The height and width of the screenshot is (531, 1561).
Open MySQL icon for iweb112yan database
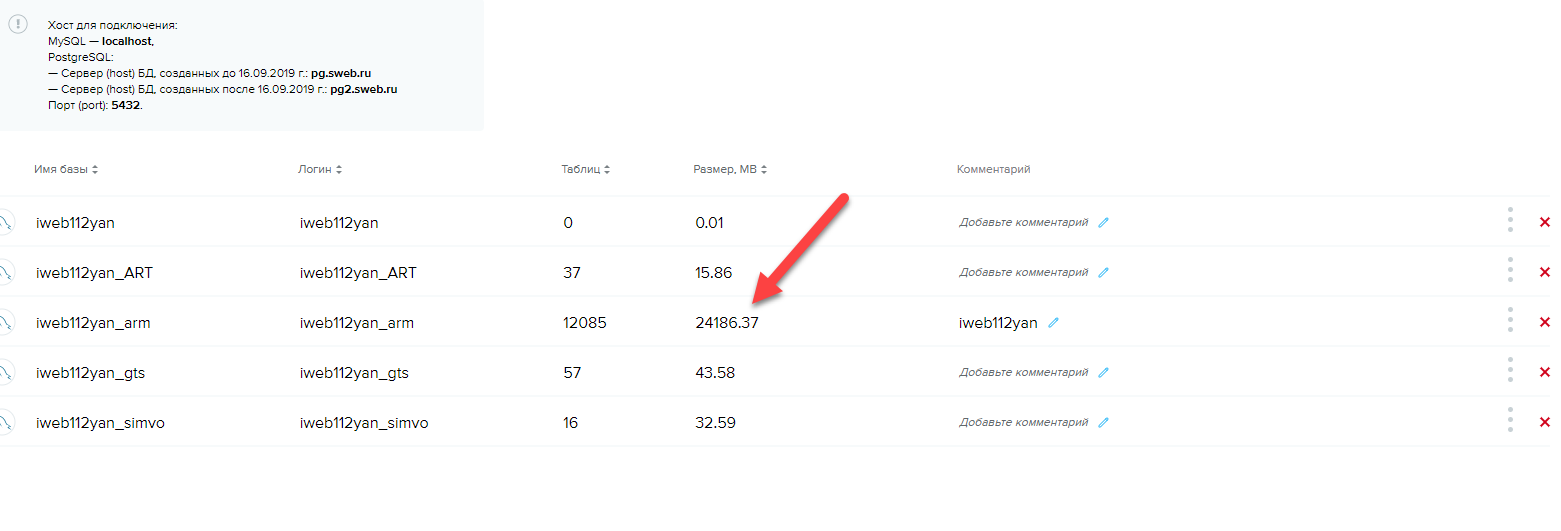[5, 222]
